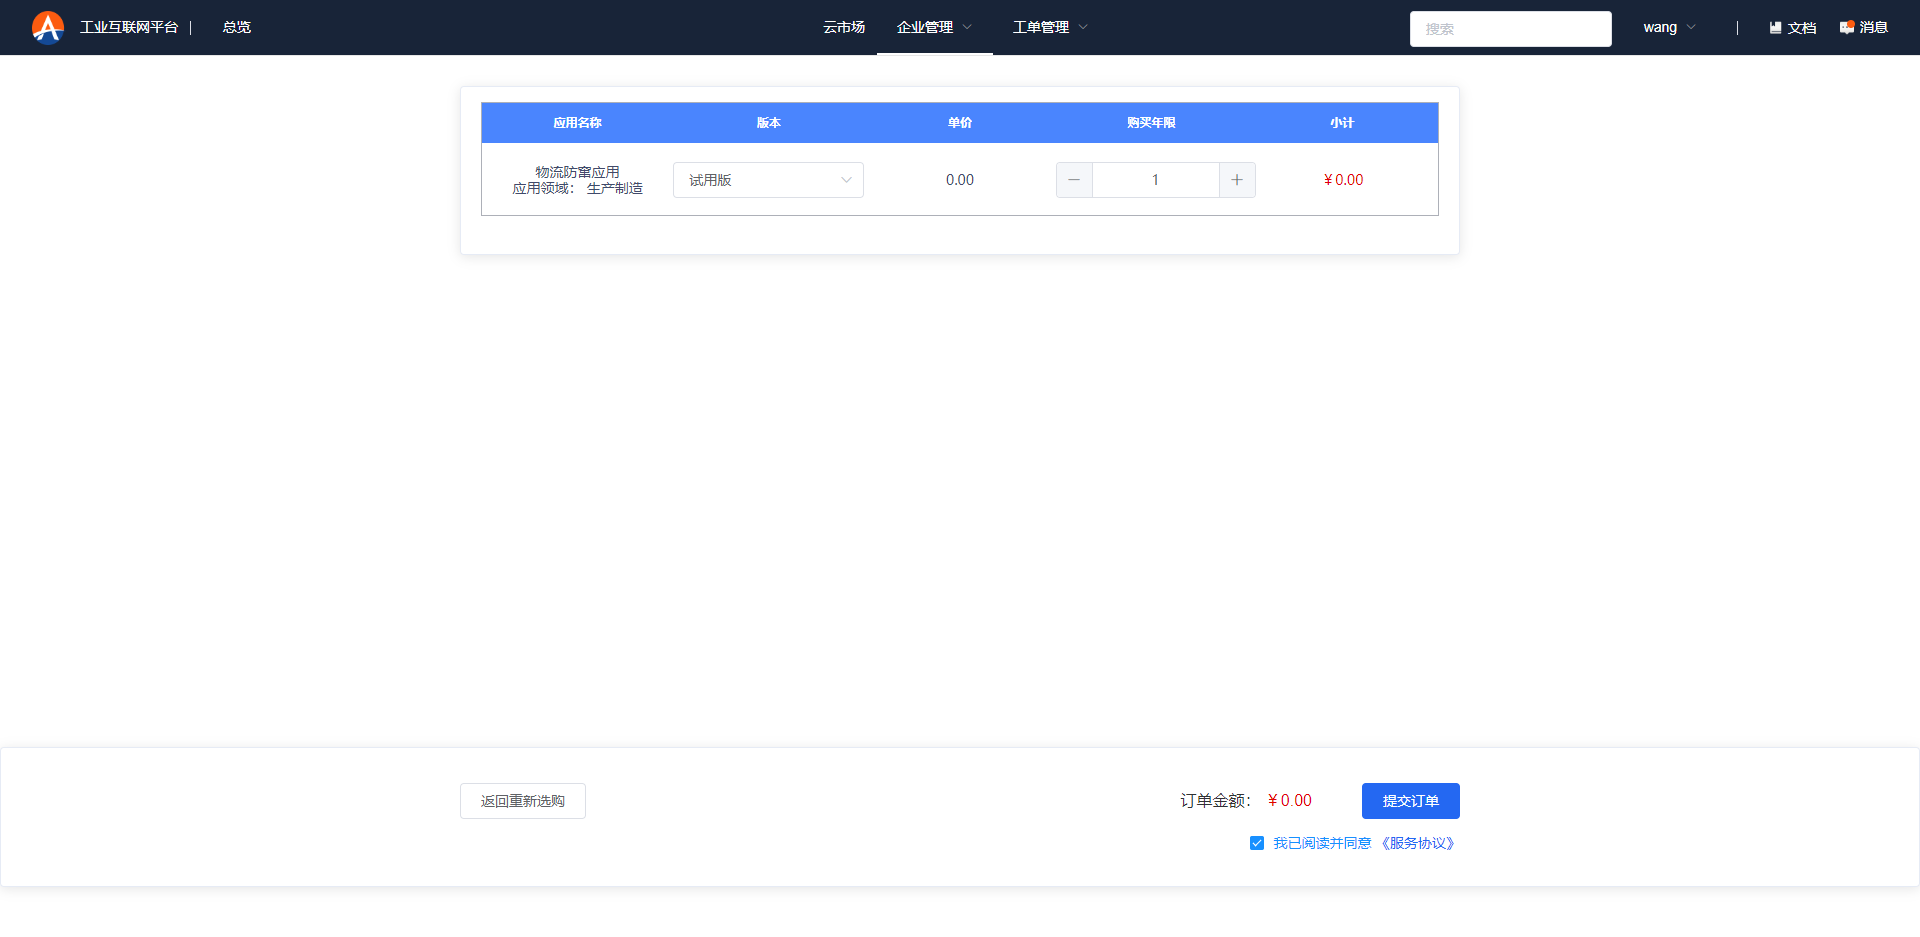Click the 购买年限 column header

(x=1151, y=123)
